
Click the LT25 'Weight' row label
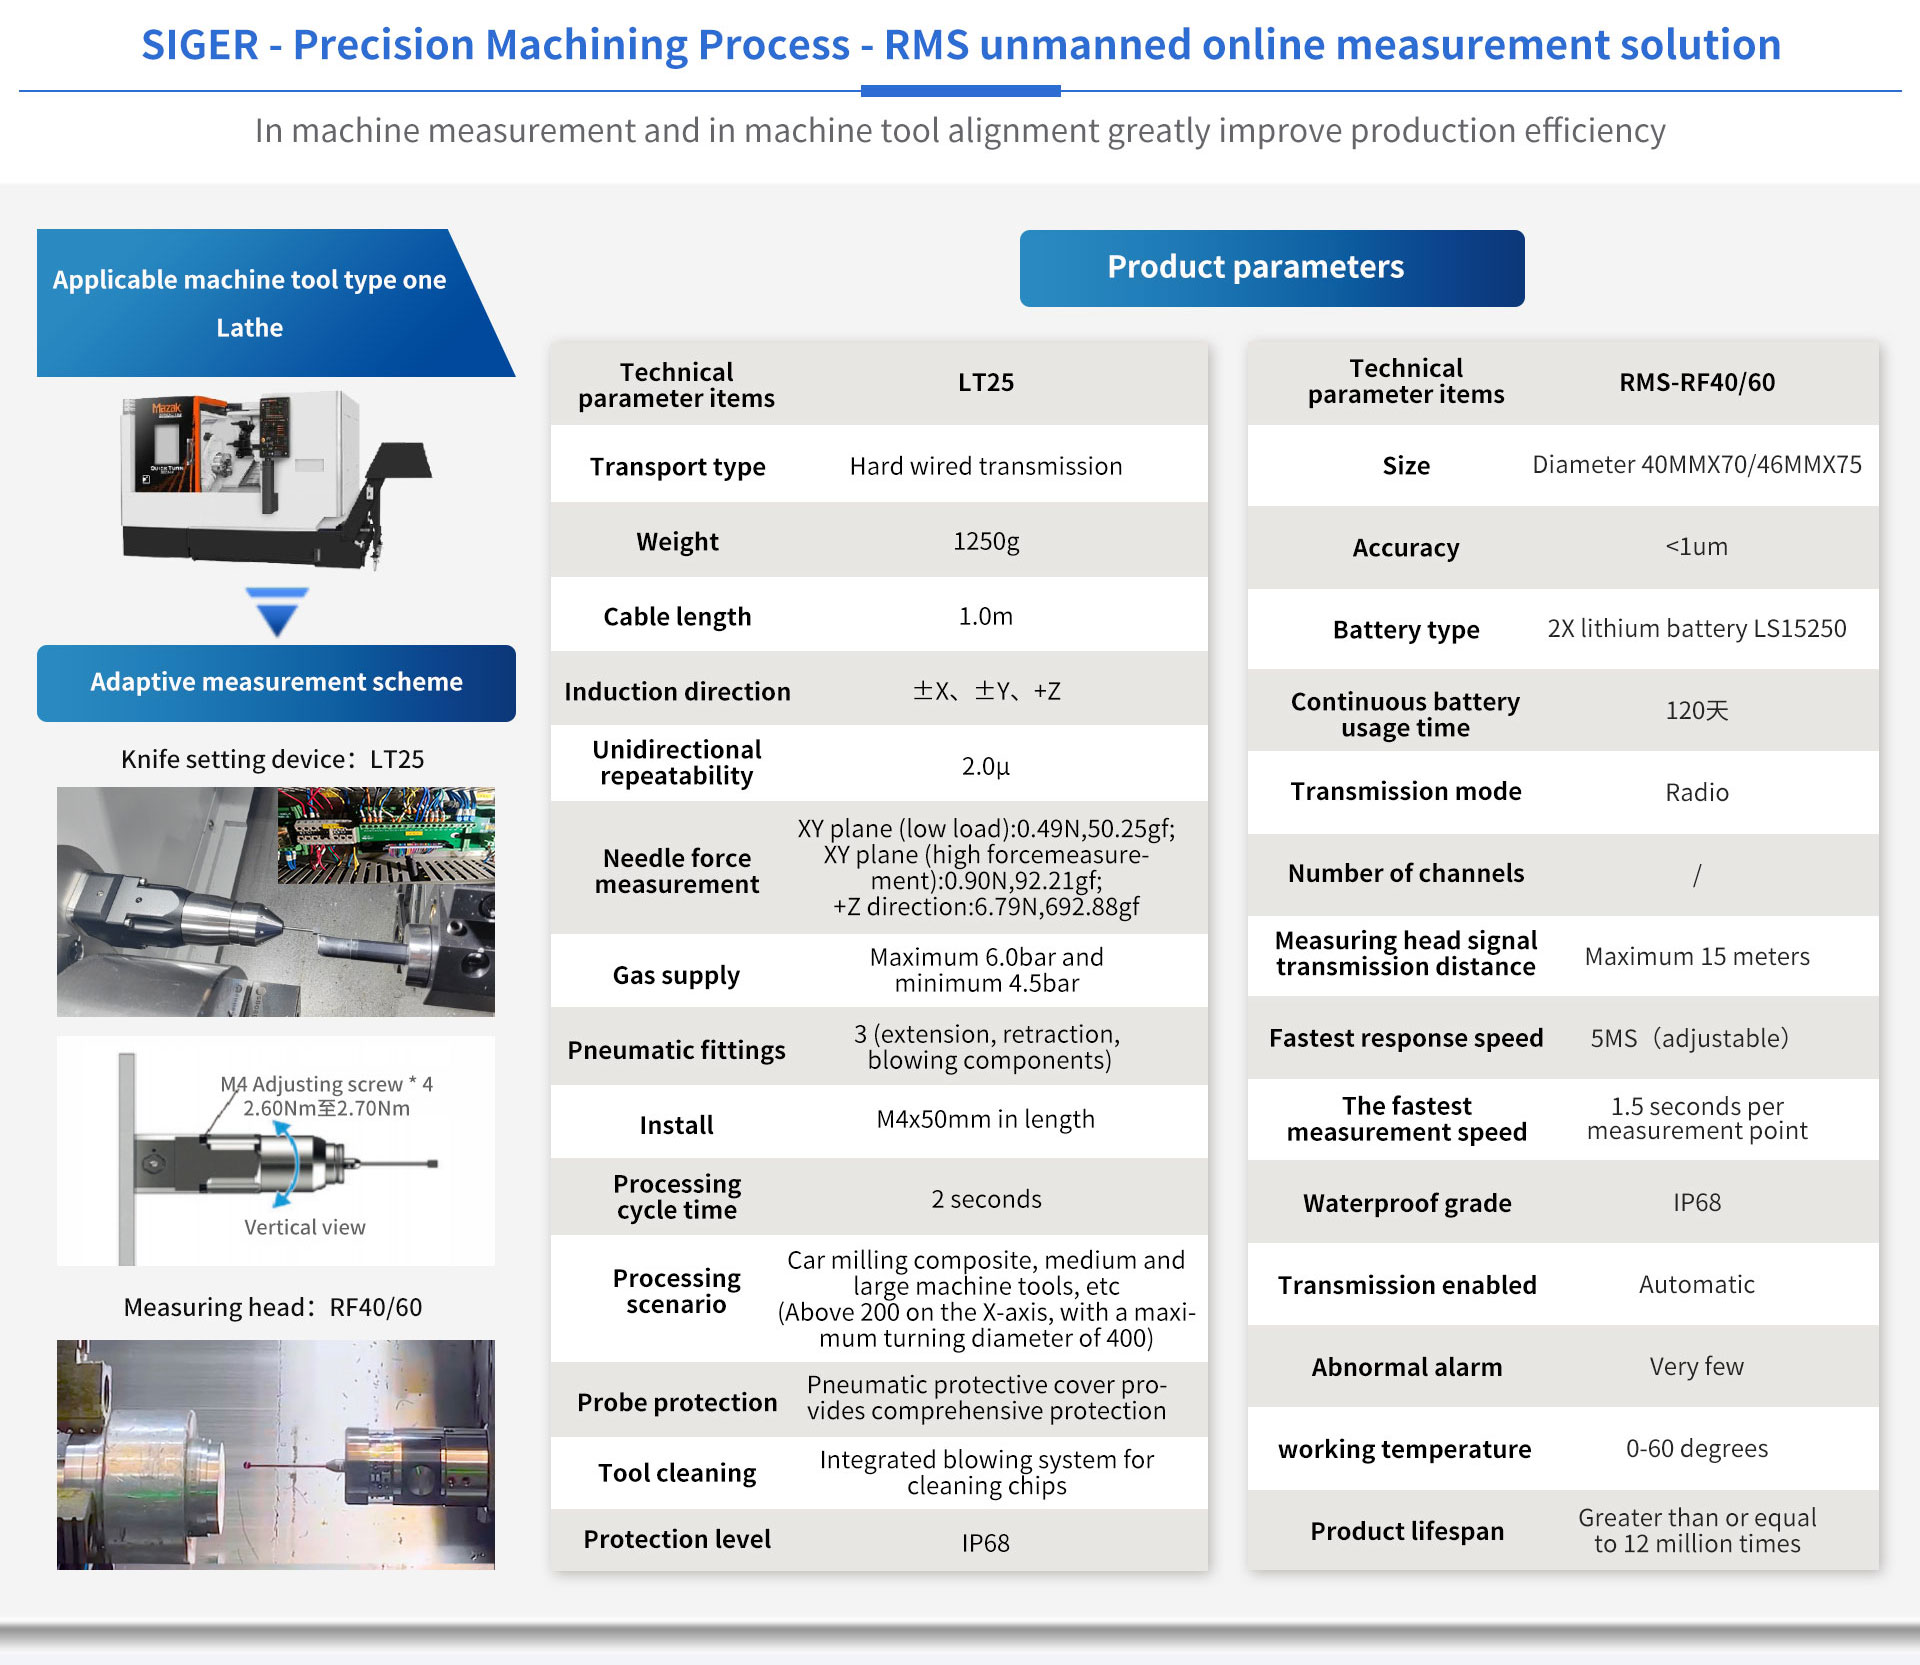(x=677, y=542)
